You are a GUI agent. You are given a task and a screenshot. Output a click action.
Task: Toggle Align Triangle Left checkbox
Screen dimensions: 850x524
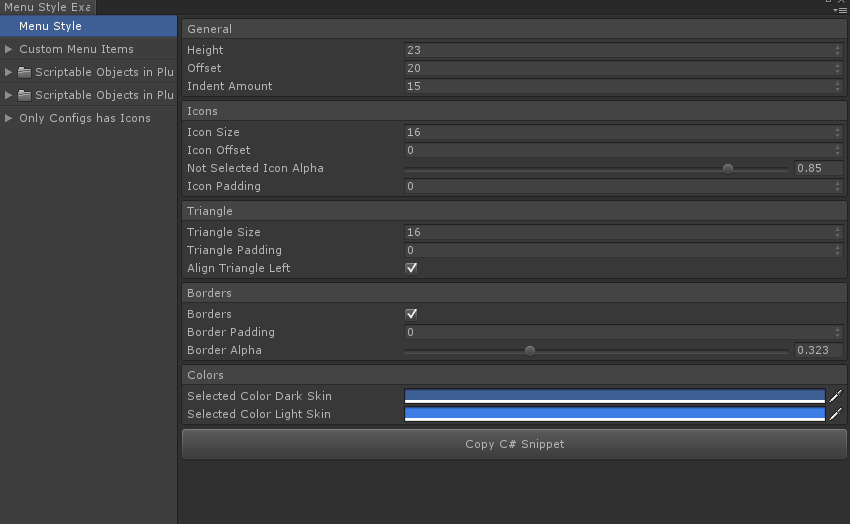(411, 268)
